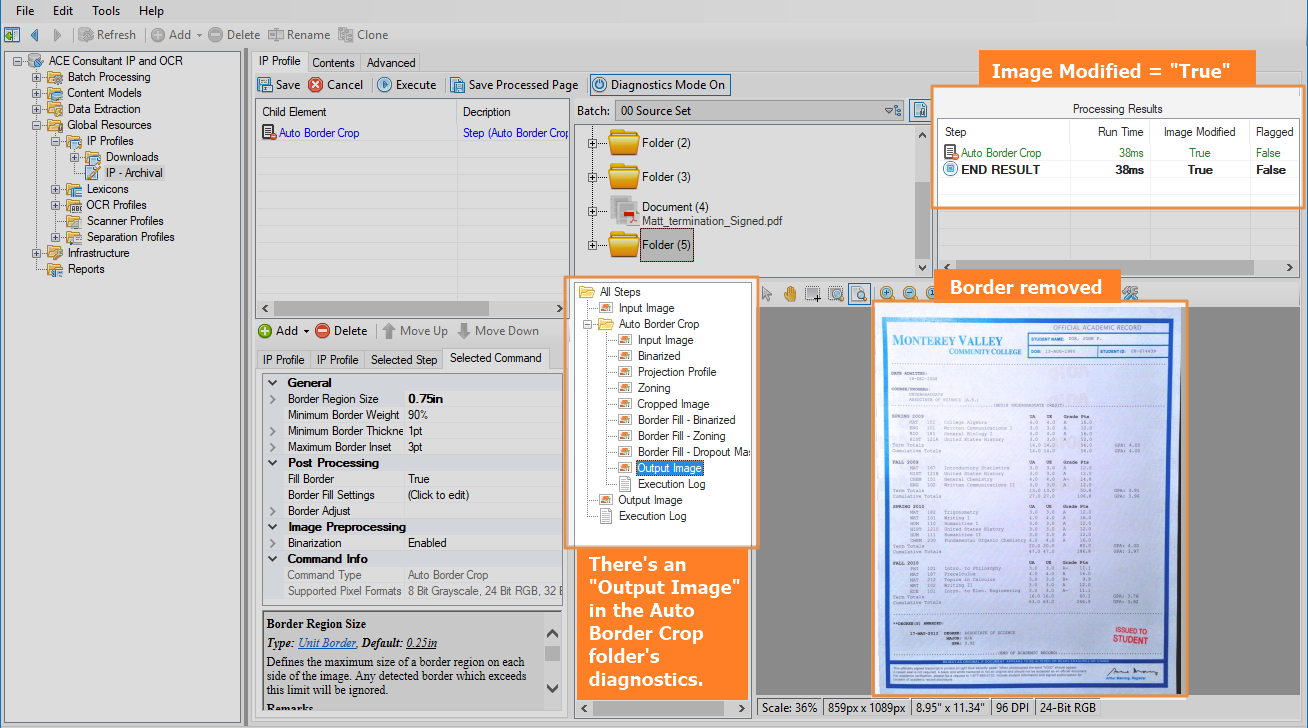Image resolution: width=1308 pixels, height=728 pixels.
Task: Expand the Border Region Size property
Action: (x=273, y=399)
